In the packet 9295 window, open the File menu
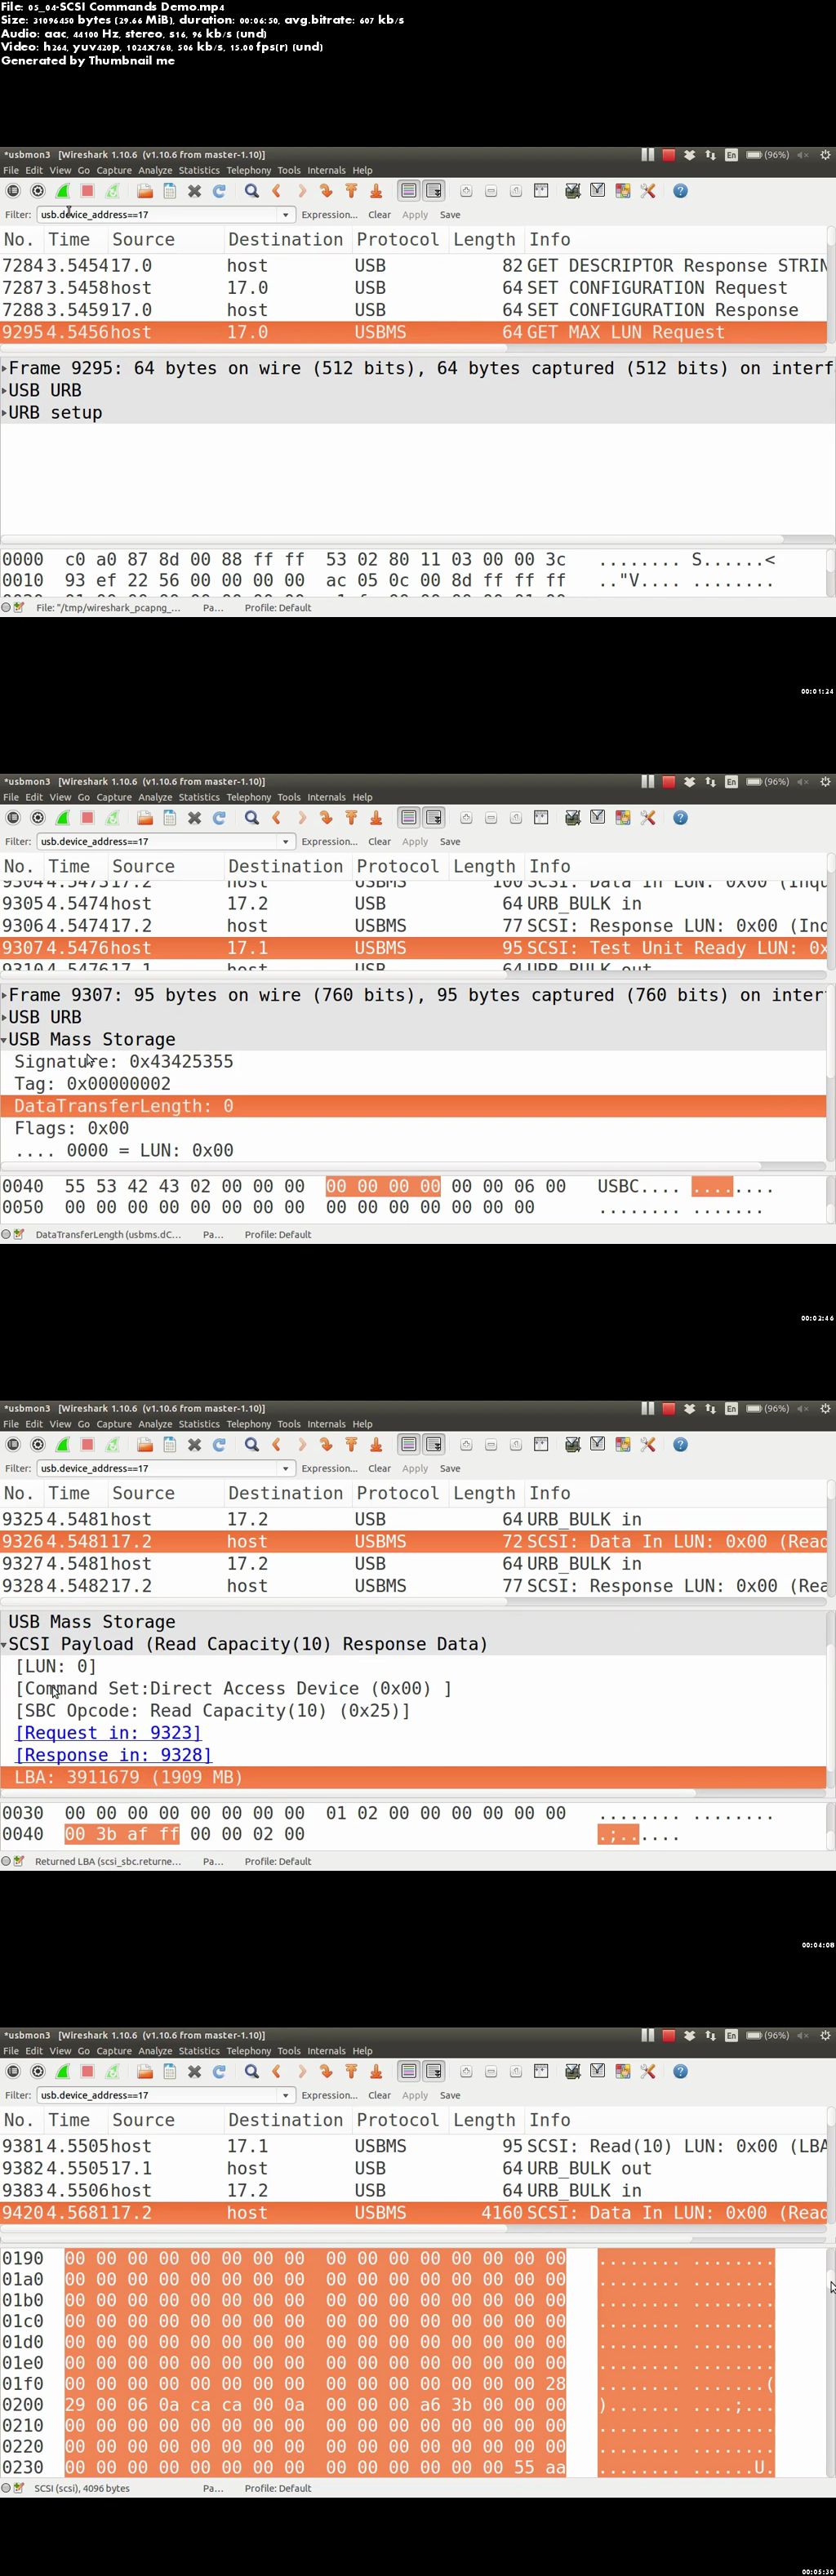The height and width of the screenshot is (2576, 836). click(x=11, y=171)
